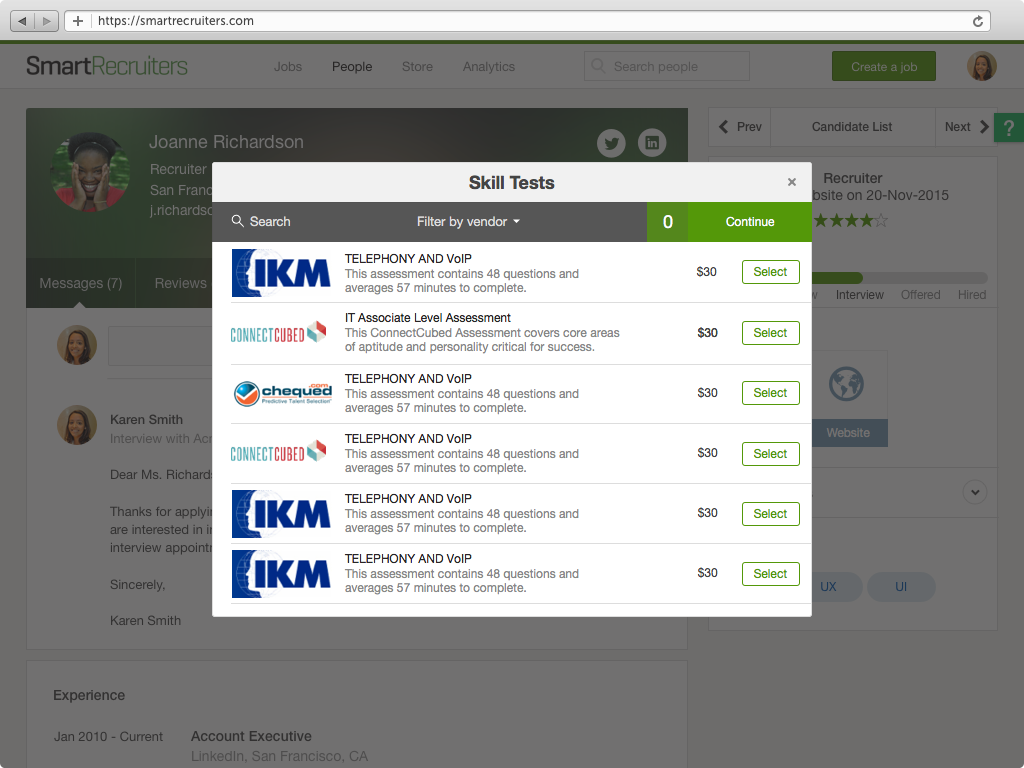The width and height of the screenshot is (1024, 768).
Task: Click the Offered stage label
Action: [920, 295]
